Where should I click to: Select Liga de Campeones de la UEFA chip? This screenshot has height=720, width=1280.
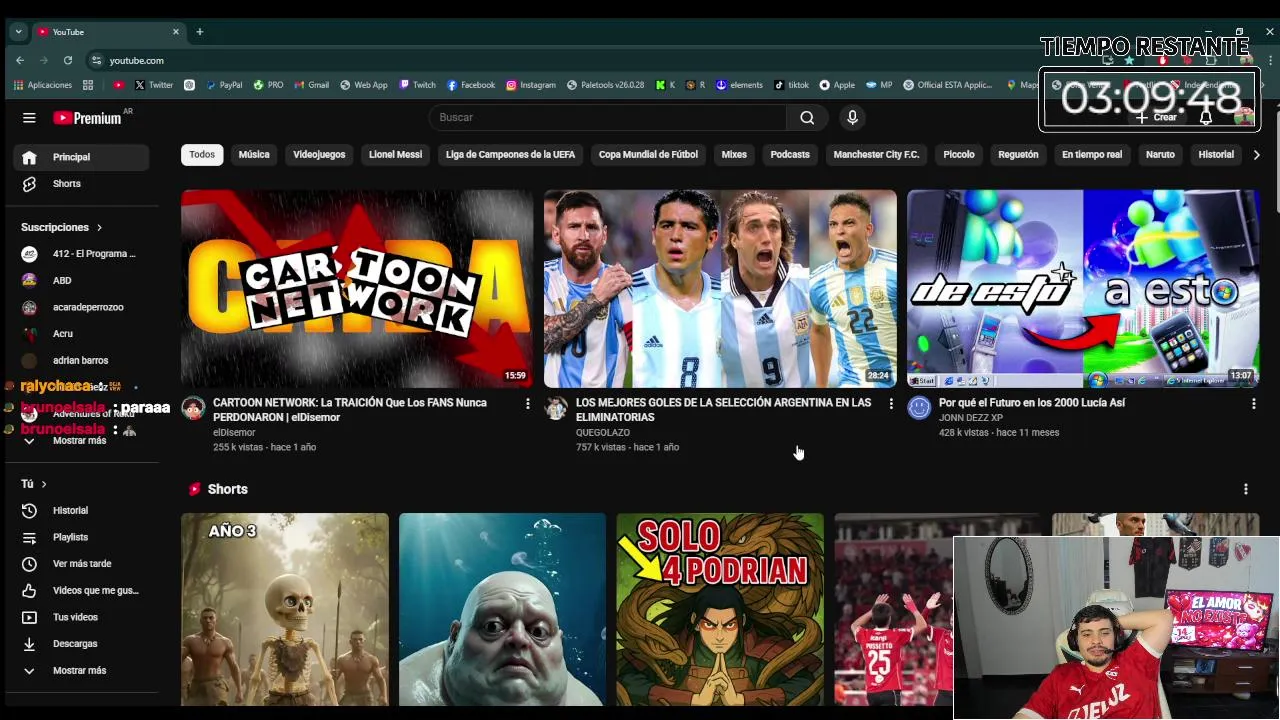pos(510,155)
